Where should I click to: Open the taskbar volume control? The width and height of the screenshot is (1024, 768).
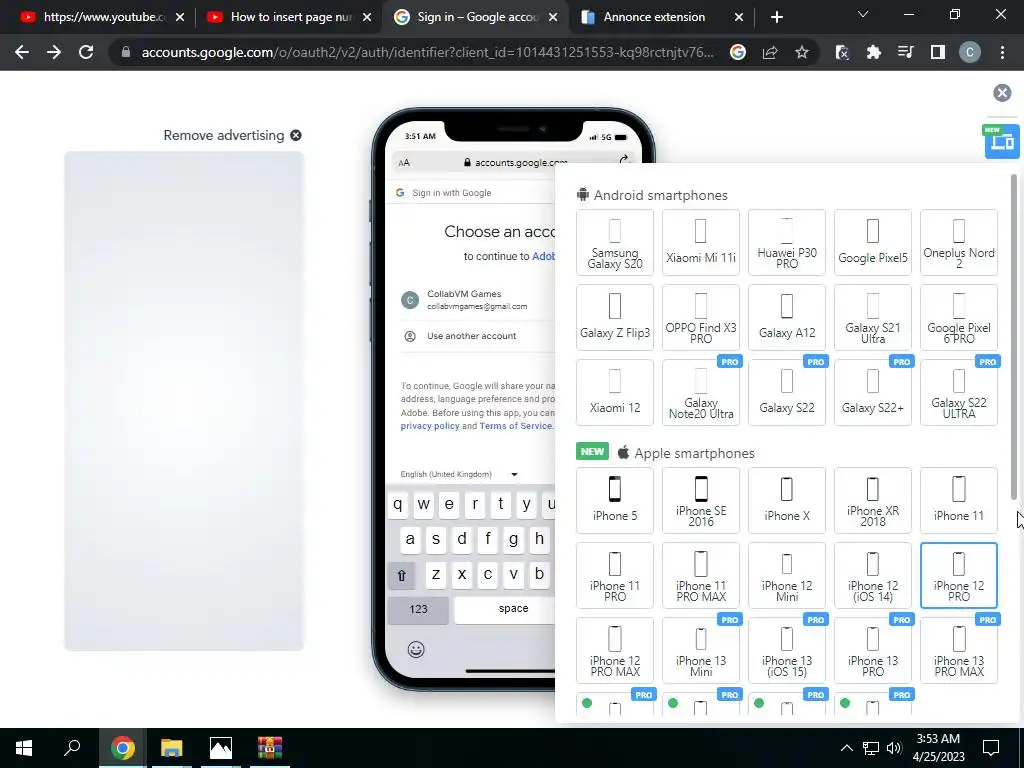click(x=894, y=748)
